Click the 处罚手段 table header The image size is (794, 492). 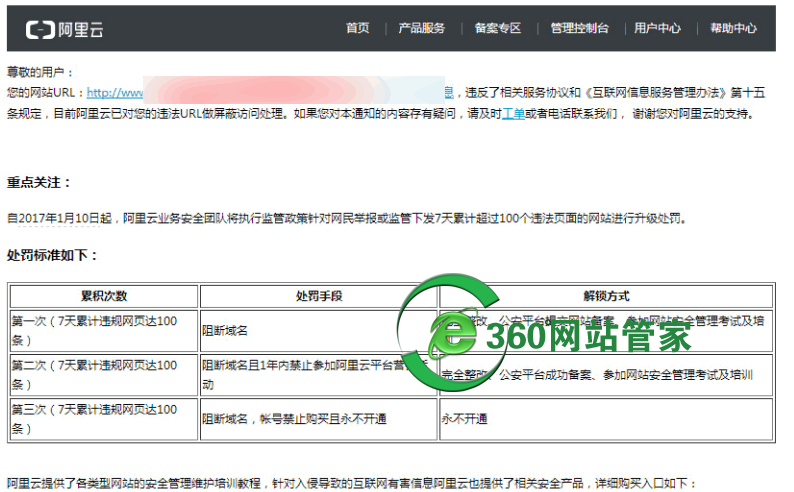319,296
